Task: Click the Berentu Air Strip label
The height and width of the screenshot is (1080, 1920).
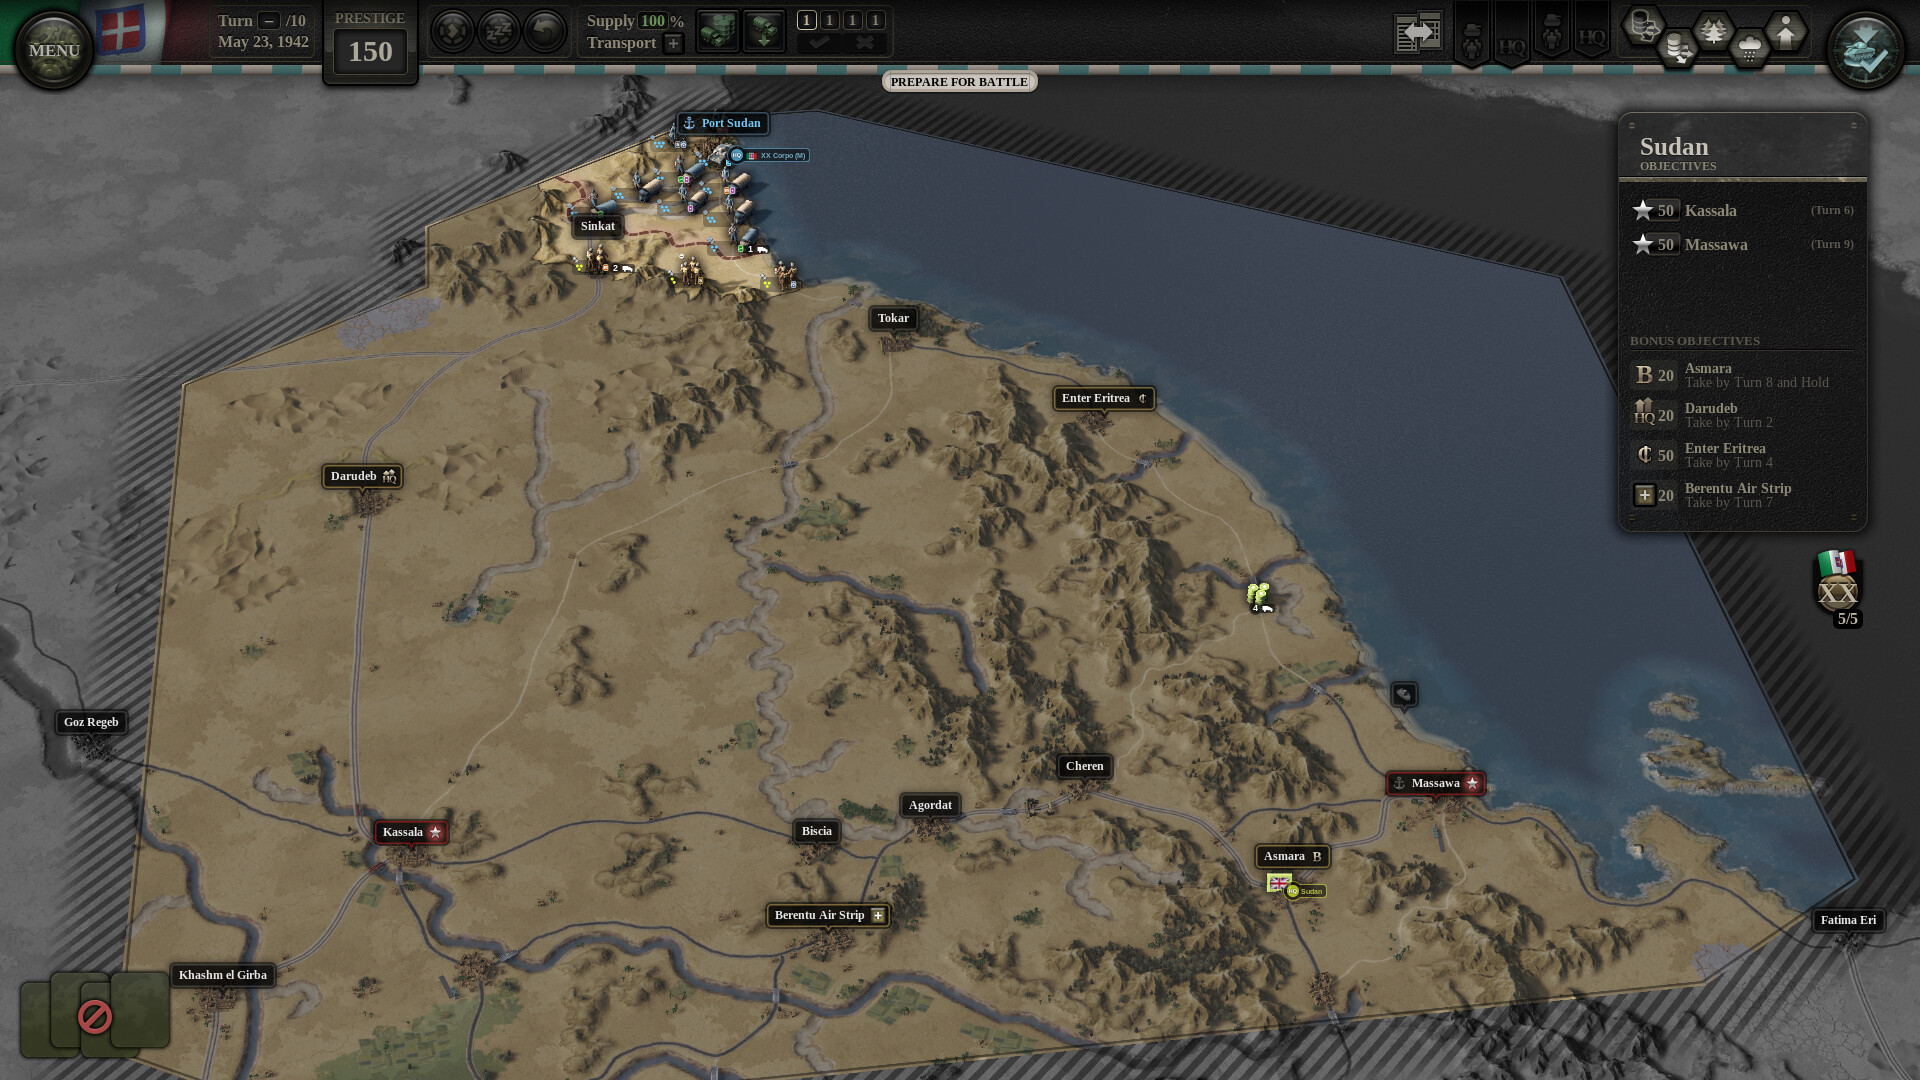Action: tap(827, 915)
